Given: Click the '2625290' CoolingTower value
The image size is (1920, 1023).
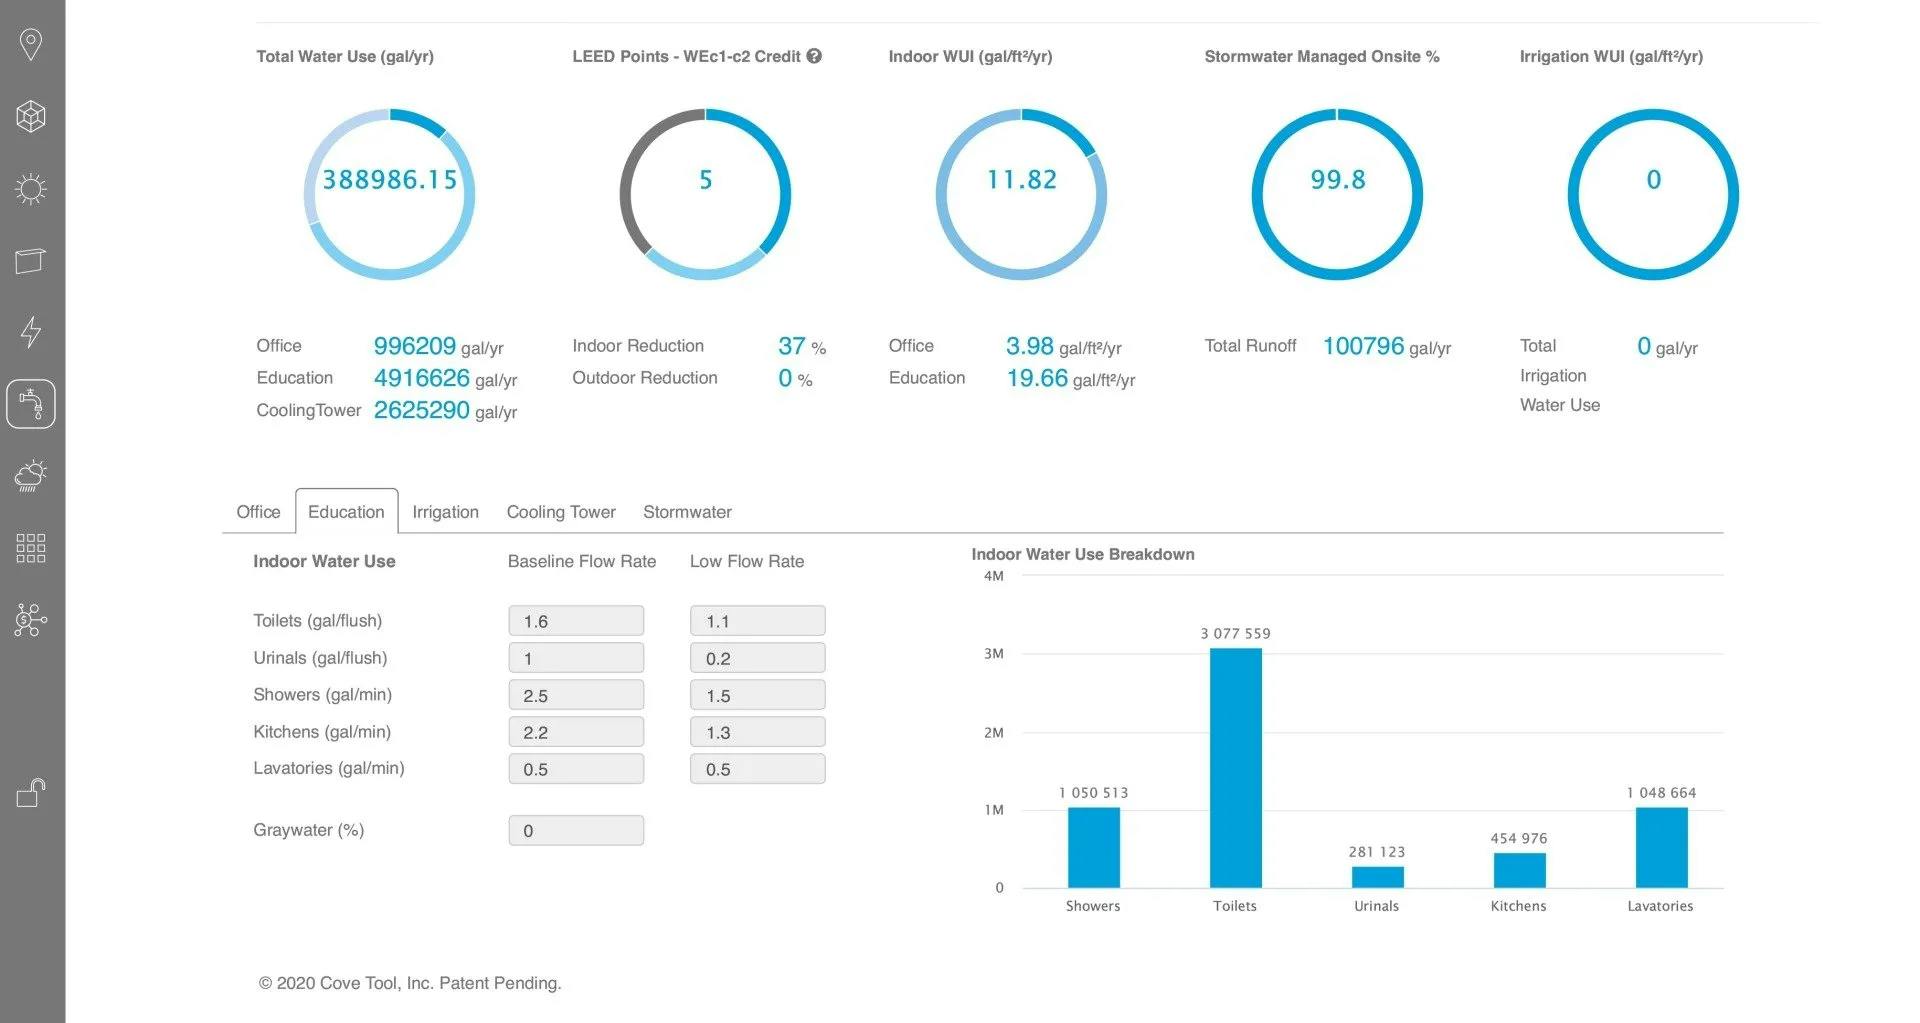Looking at the screenshot, I should pos(421,410).
